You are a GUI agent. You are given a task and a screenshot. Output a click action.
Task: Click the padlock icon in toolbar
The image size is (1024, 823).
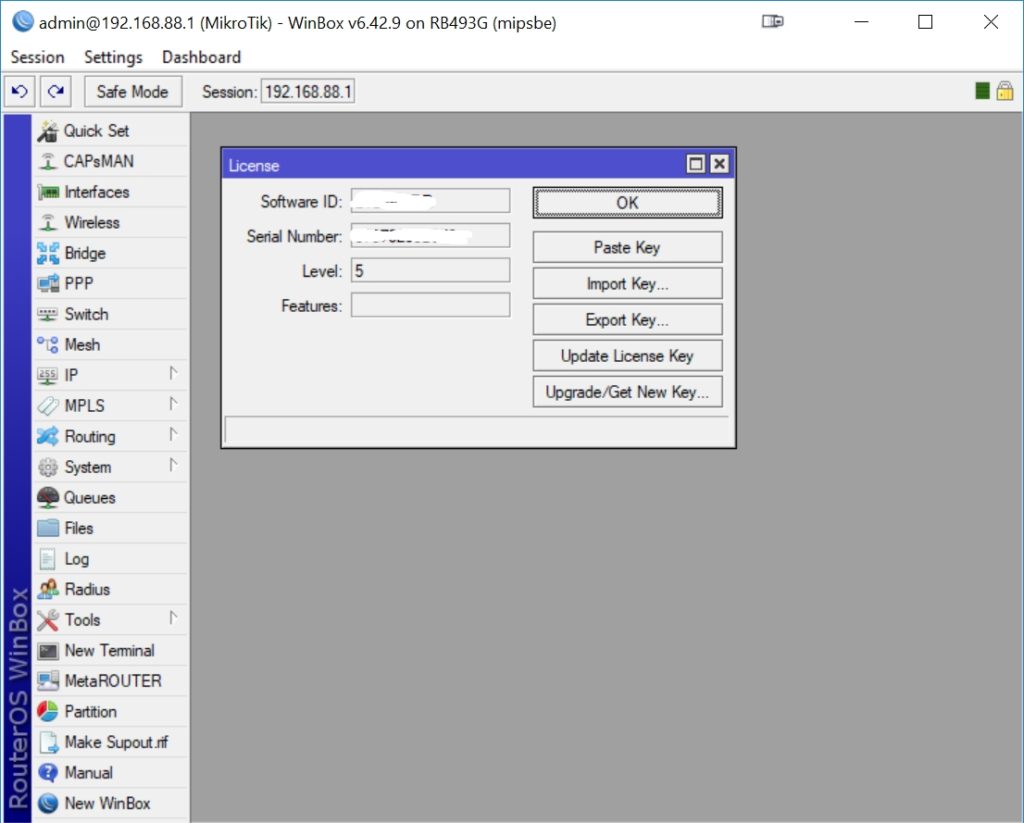pos(1004,91)
